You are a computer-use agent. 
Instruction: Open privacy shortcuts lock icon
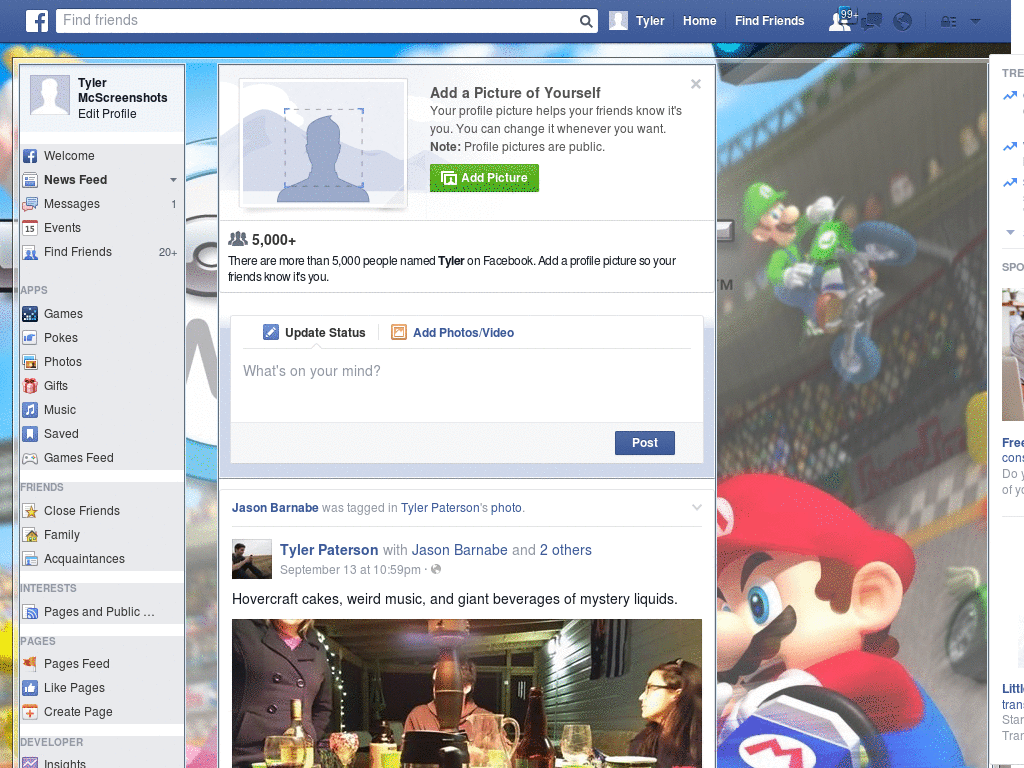[x=949, y=22]
